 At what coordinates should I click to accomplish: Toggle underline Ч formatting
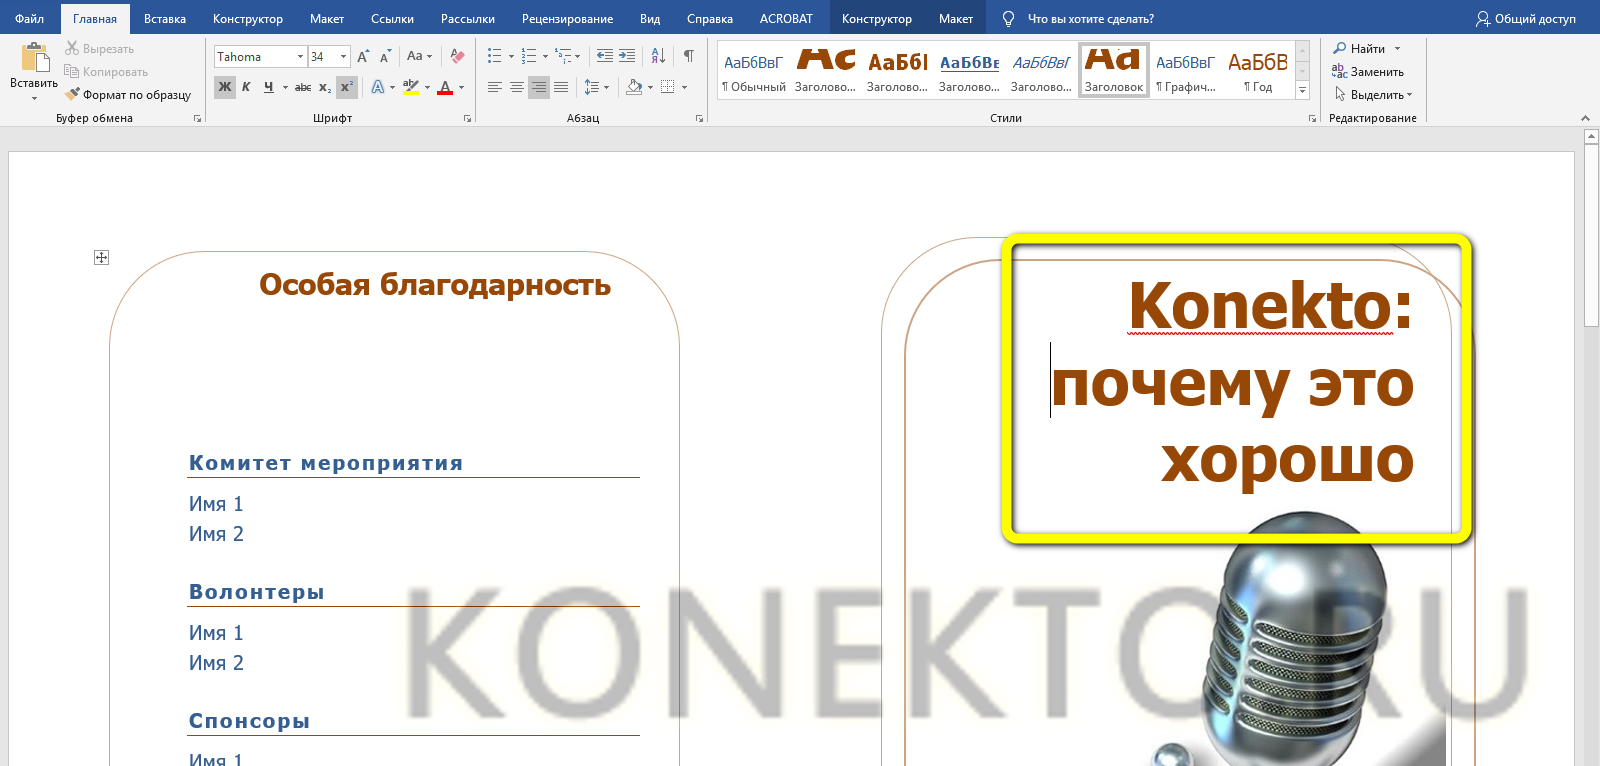[x=268, y=87]
